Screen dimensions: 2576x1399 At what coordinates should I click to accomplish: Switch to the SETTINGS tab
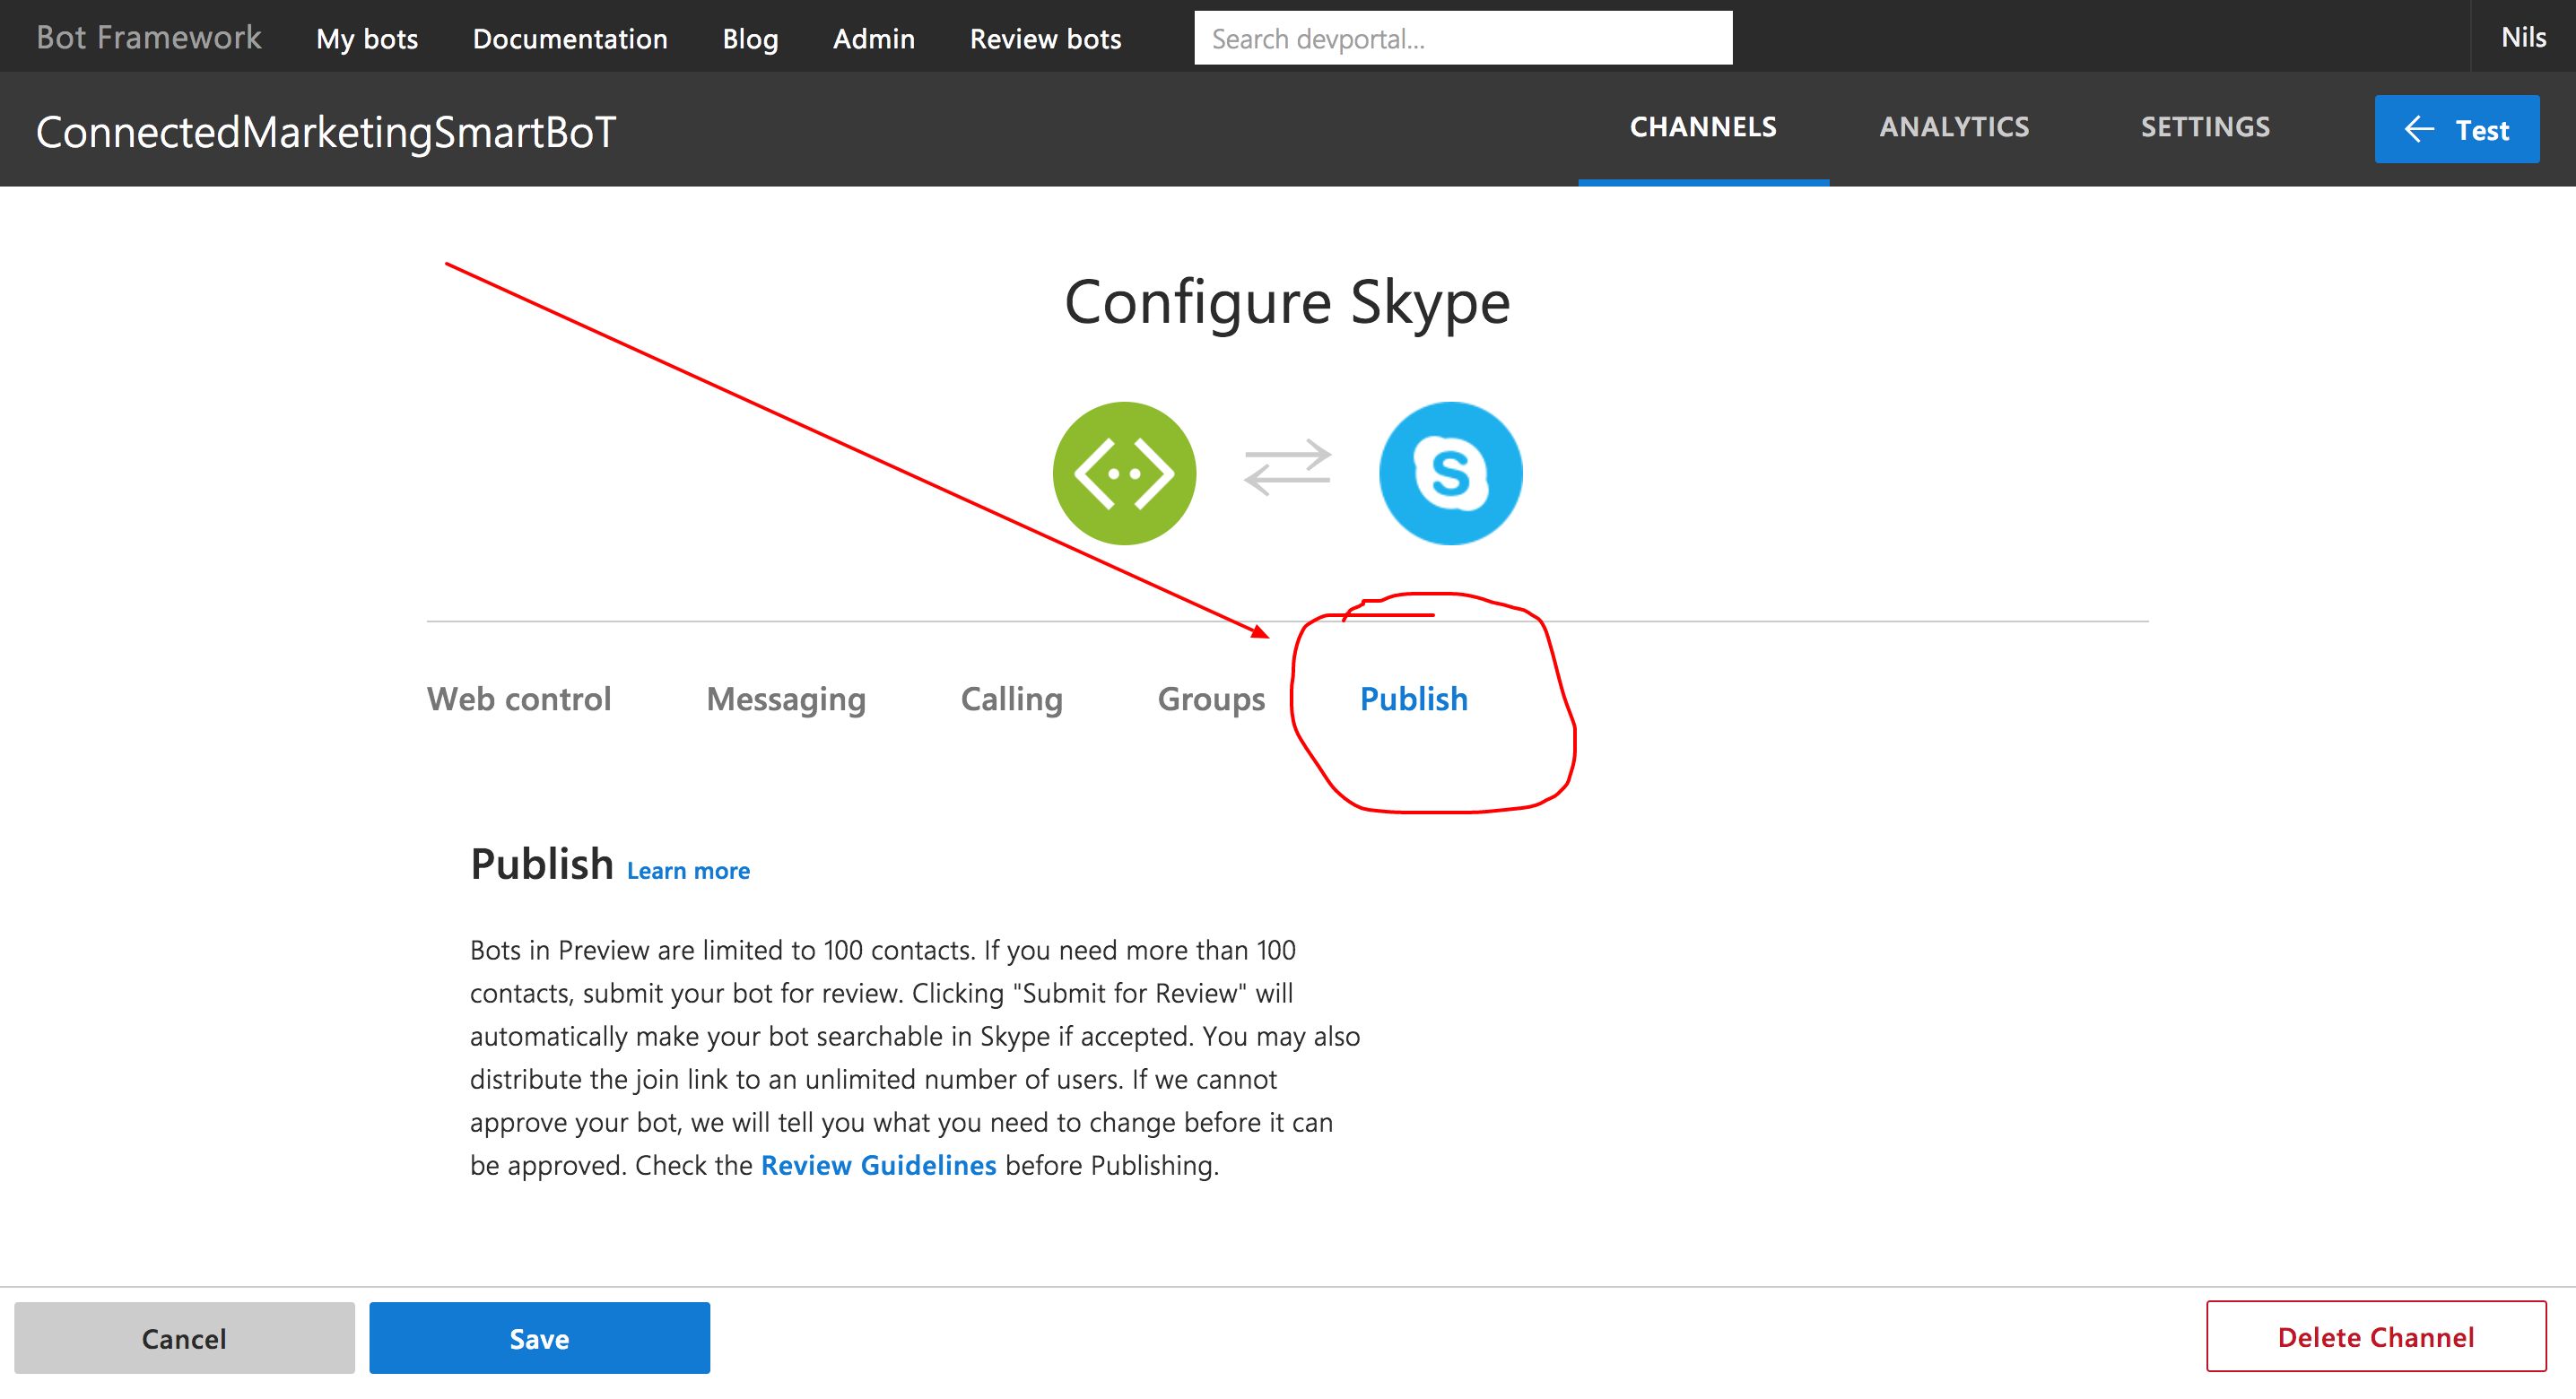2204,127
